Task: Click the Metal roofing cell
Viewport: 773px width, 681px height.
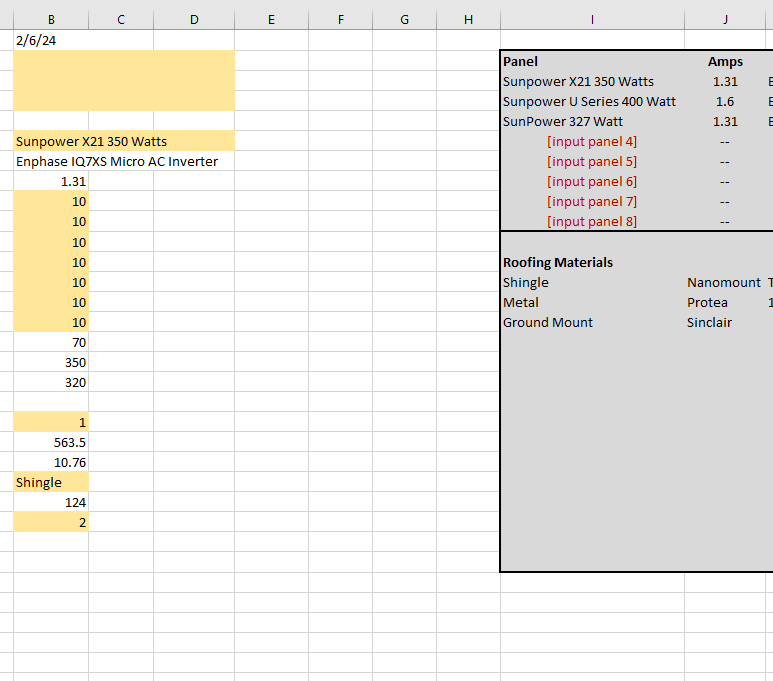Action: pos(593,302)
